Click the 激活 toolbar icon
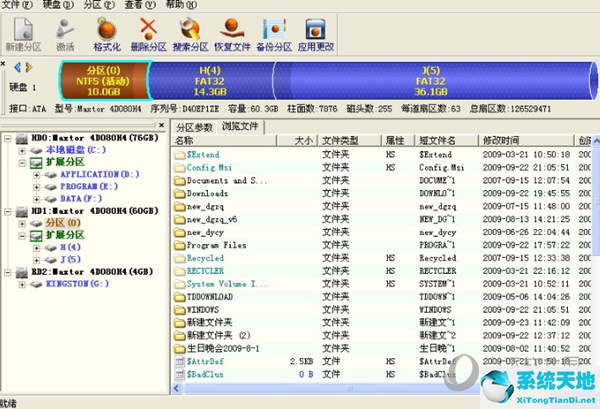The image size is (600, 409). (65, 29)
